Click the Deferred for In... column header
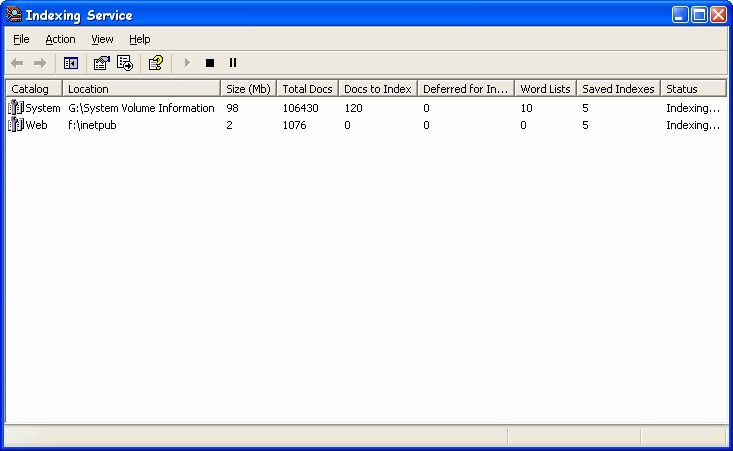Image resolution: width=733 pixels, height=451 pixels. click(x=466, y=88)
